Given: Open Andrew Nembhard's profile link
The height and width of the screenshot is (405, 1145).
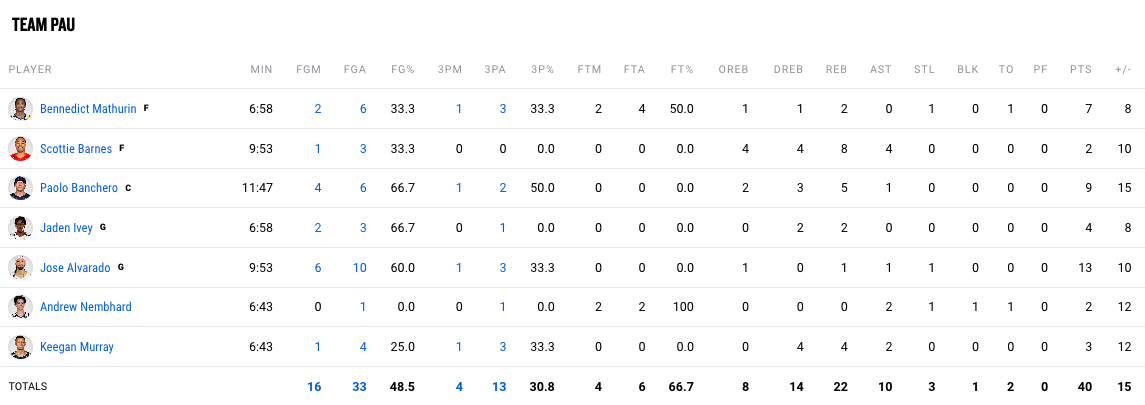Looking at the screenshot, I should coord(86,307).
